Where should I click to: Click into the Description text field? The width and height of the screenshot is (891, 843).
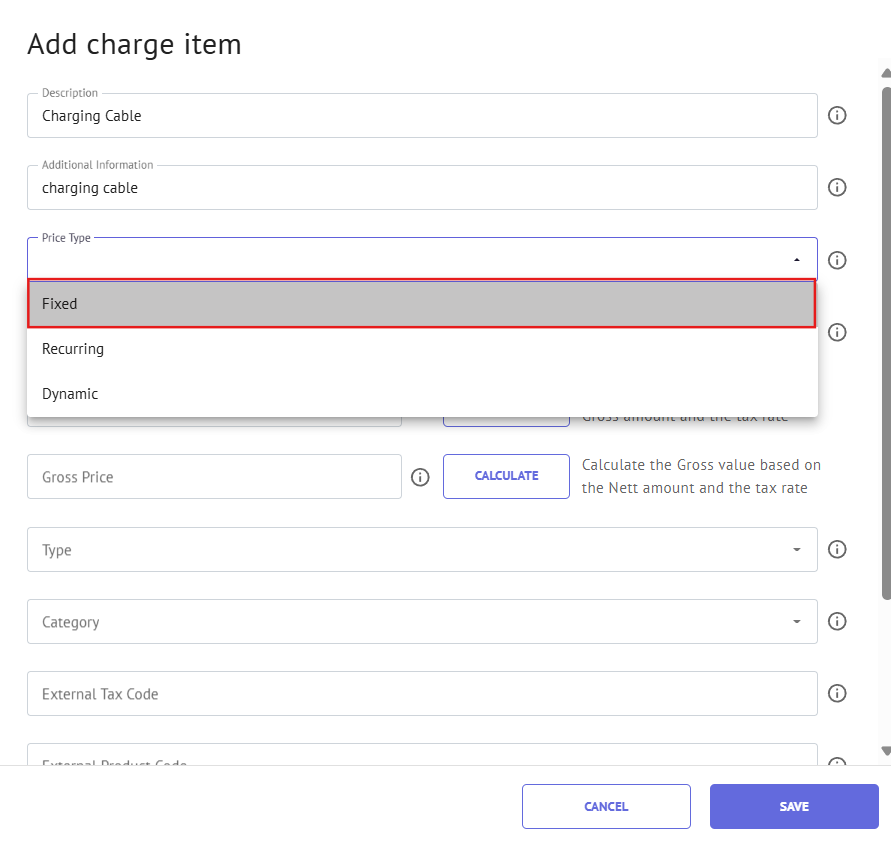(422, 116)
